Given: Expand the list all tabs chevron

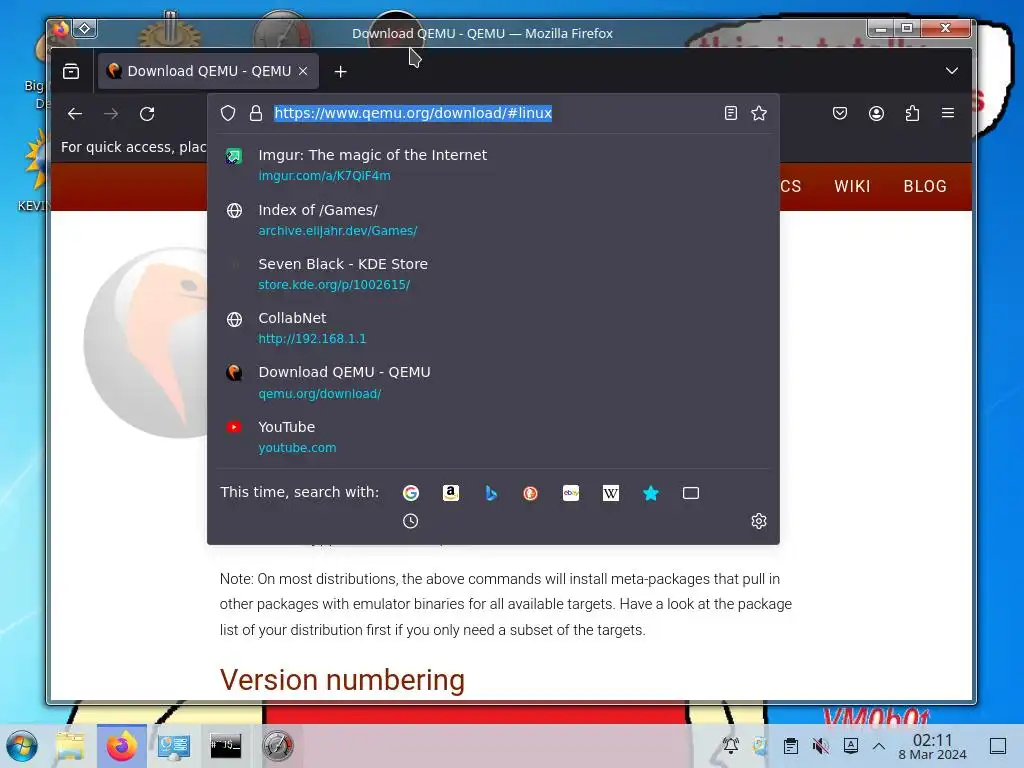Looking at the screenshot, I should point(952,71).
